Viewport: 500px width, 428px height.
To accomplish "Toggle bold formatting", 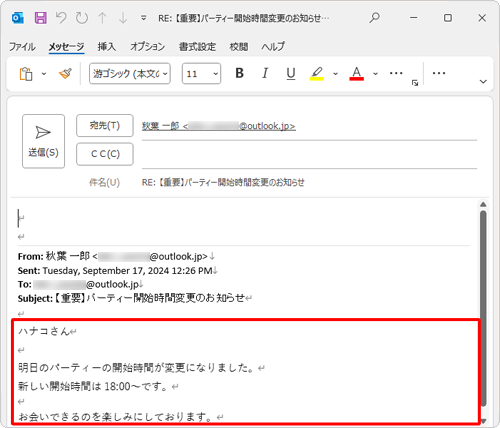I will pyautogui.click(x=239, y=73).
